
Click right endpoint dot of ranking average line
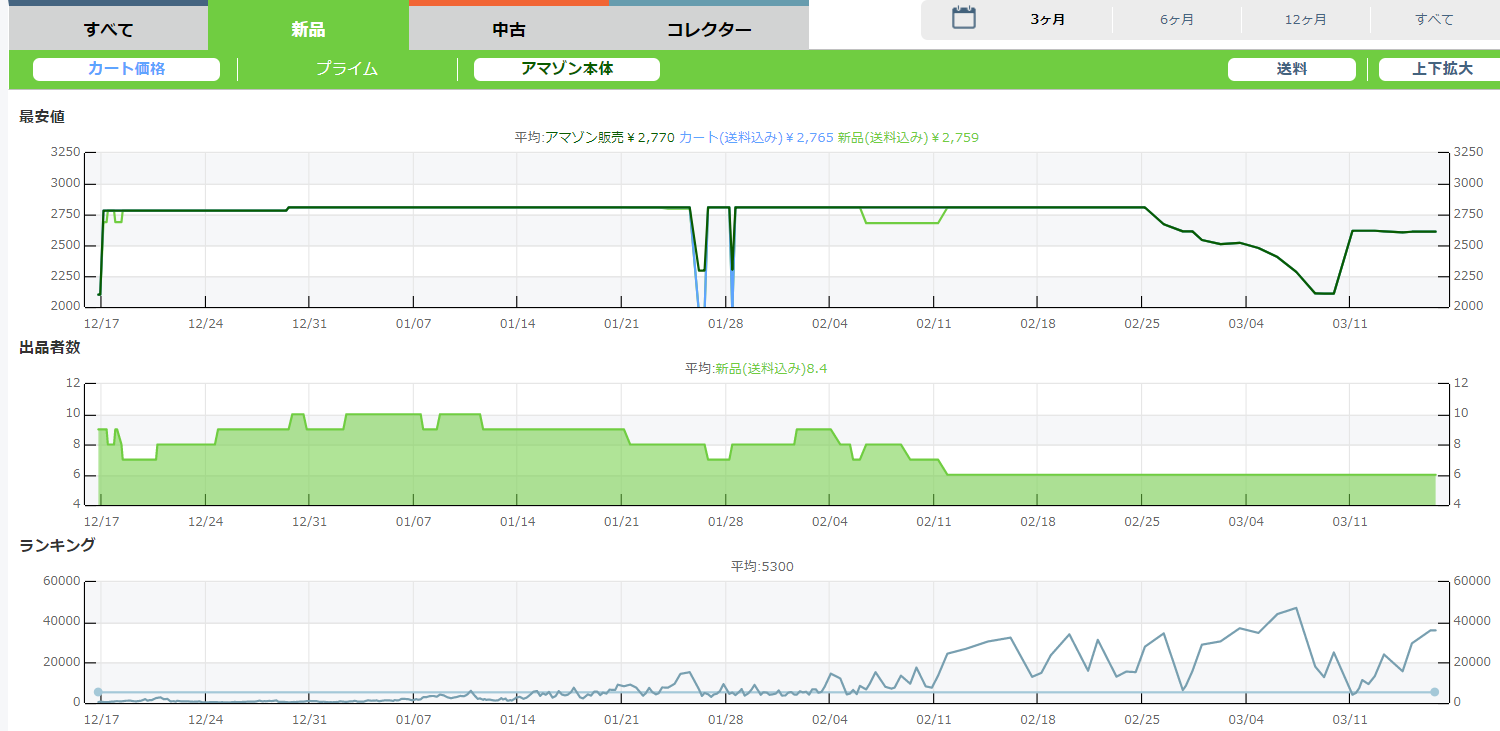1434,692
